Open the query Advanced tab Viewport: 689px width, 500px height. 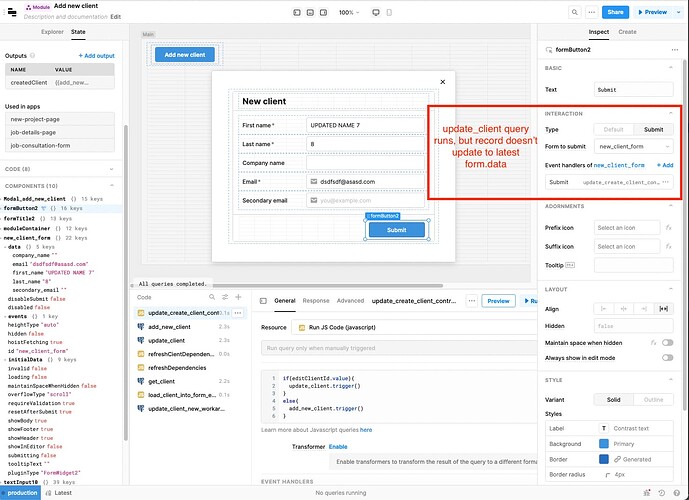click(350, 301)
